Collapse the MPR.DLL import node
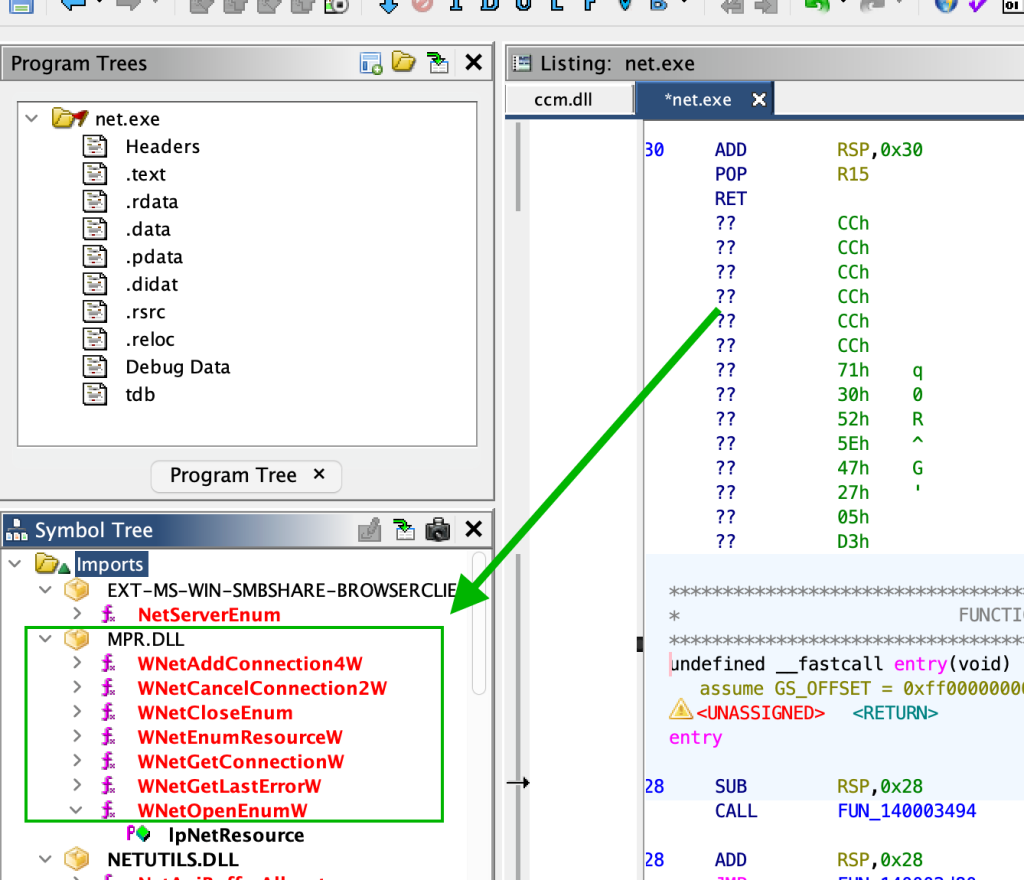This screenshot has width=1024, height=880. click(45, 639)
